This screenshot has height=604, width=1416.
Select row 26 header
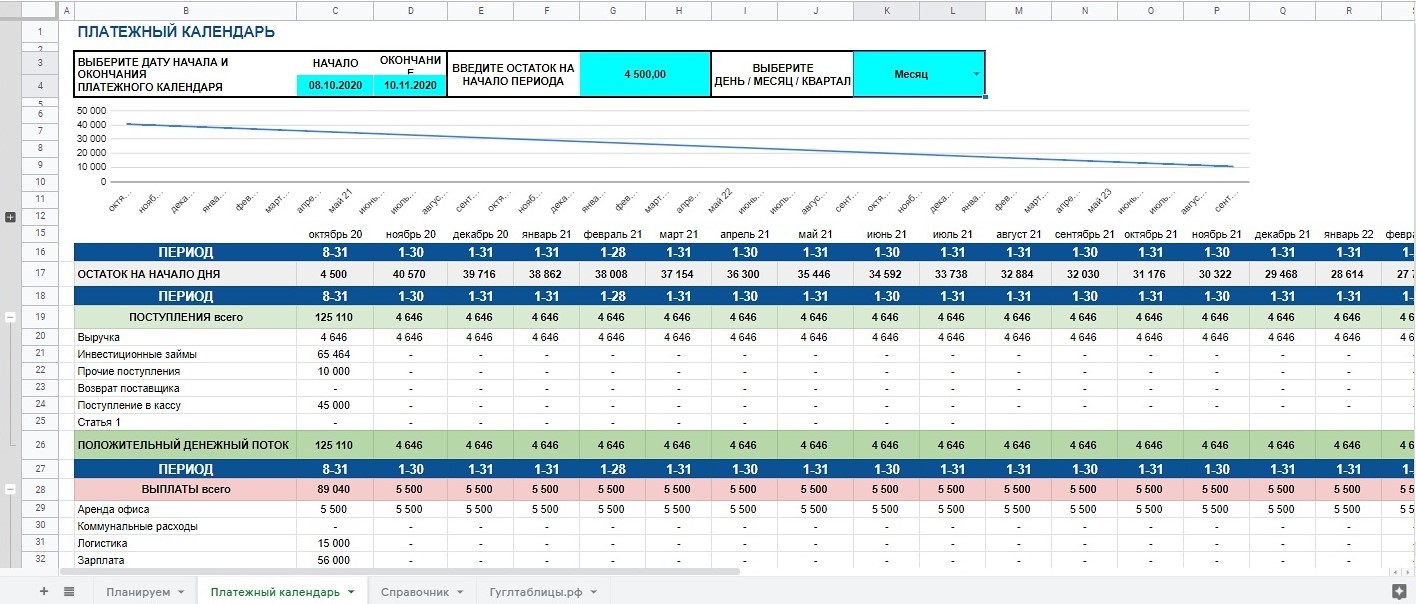[40, 445]
